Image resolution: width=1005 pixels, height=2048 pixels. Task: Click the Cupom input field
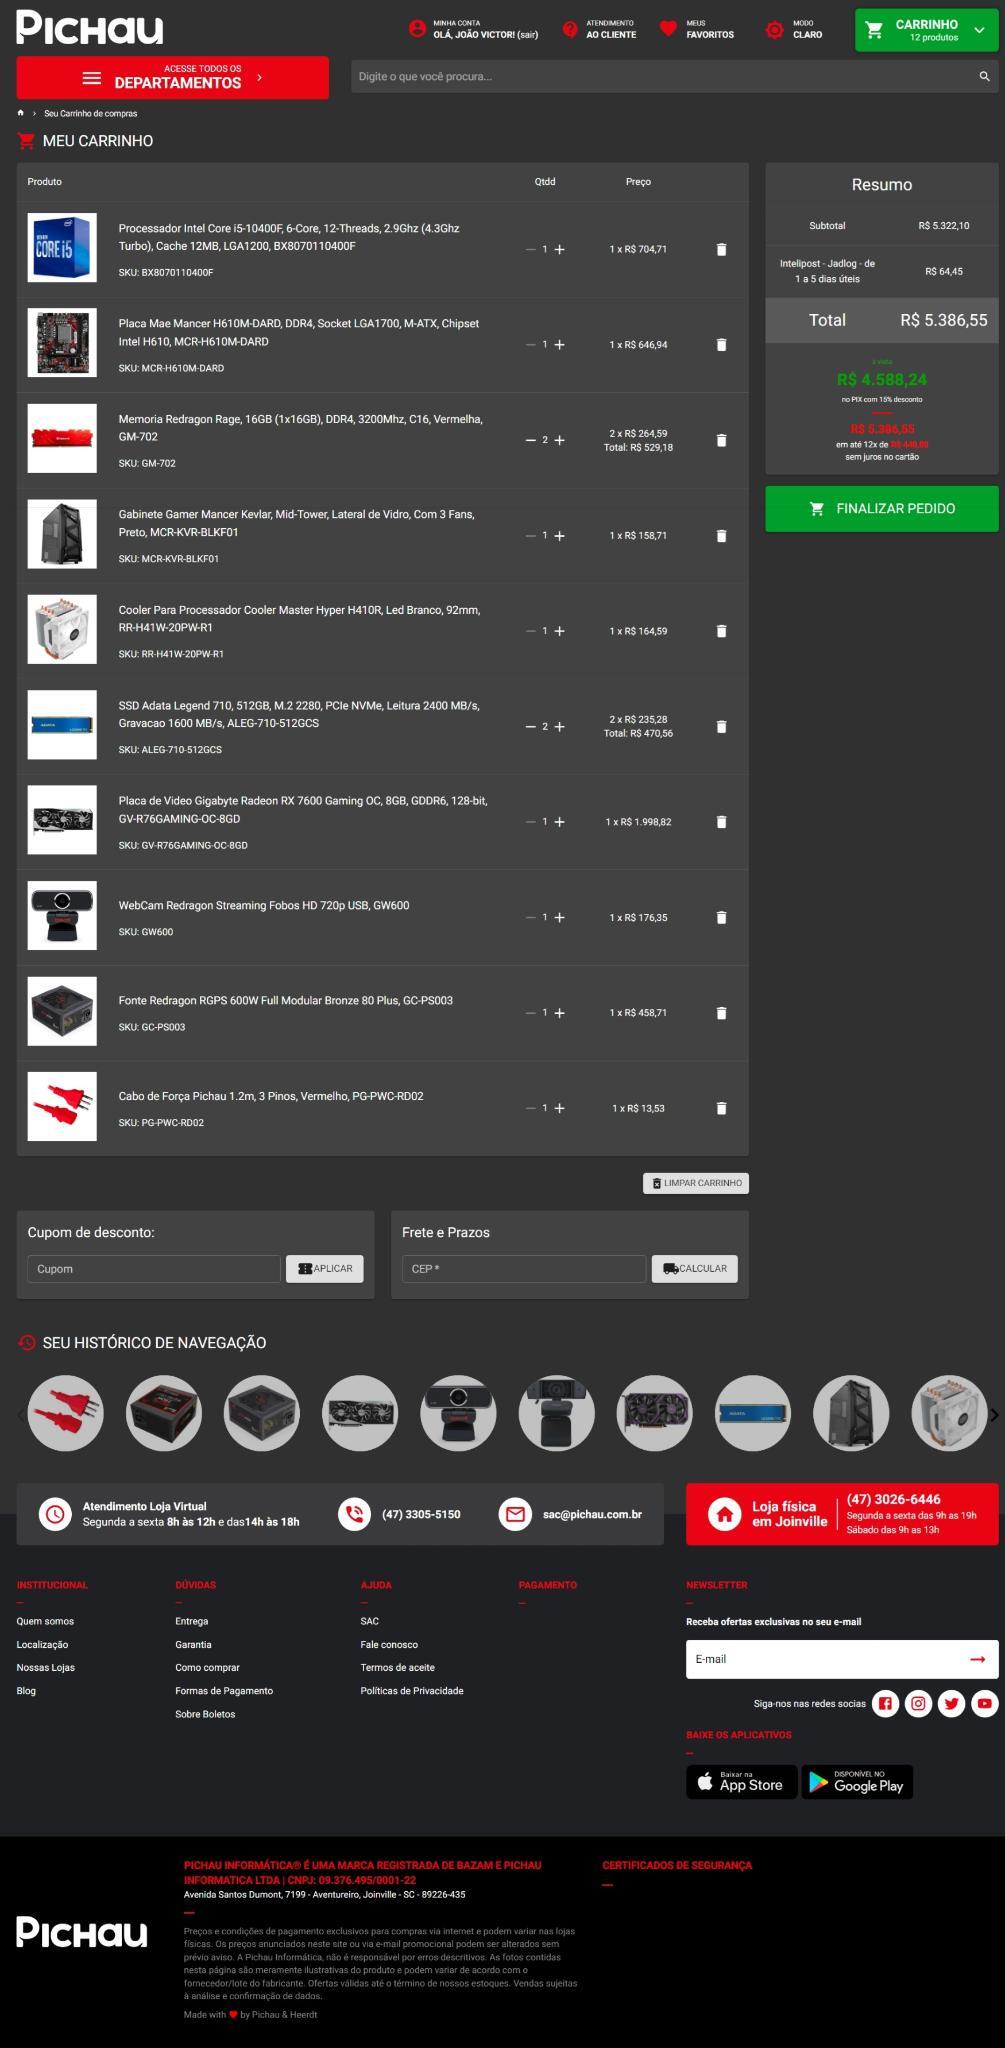pos(154,1269)
